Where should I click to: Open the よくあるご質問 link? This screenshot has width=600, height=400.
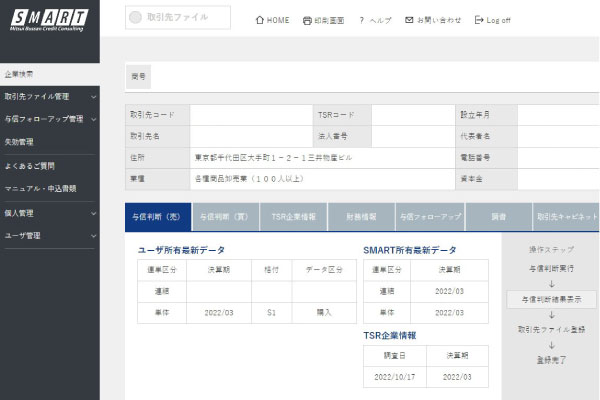[x=30, y=165]
